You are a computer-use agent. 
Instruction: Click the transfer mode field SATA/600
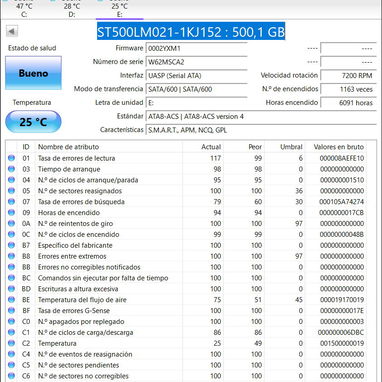(x=197, y=89)
